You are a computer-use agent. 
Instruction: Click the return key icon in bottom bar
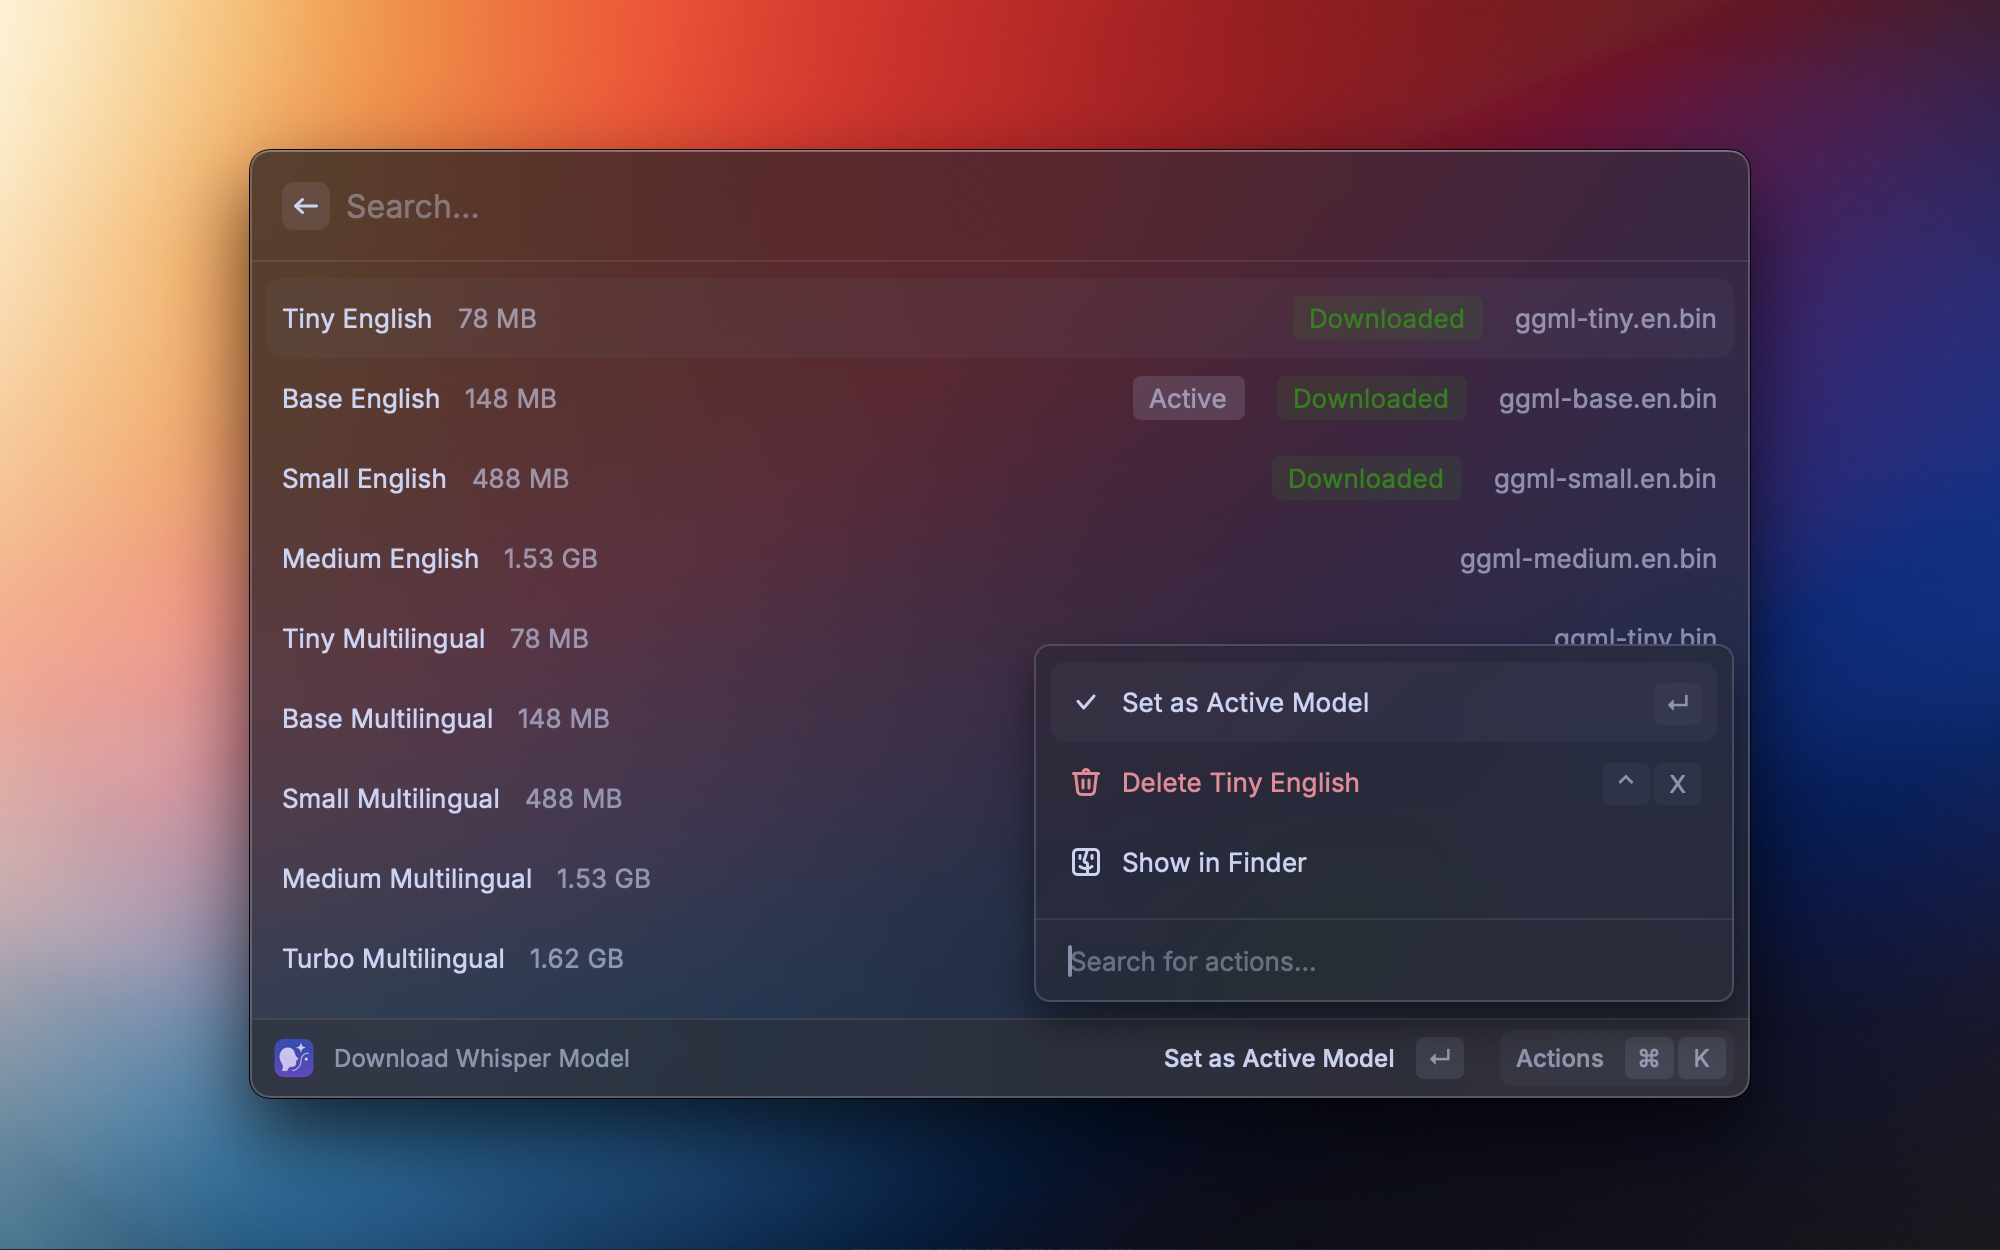tap(1439, 1058)
